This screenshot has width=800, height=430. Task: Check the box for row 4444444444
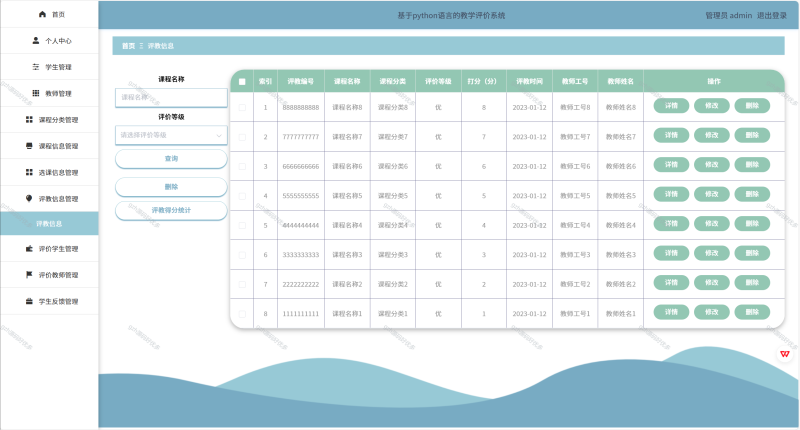(x=242, y=225)
